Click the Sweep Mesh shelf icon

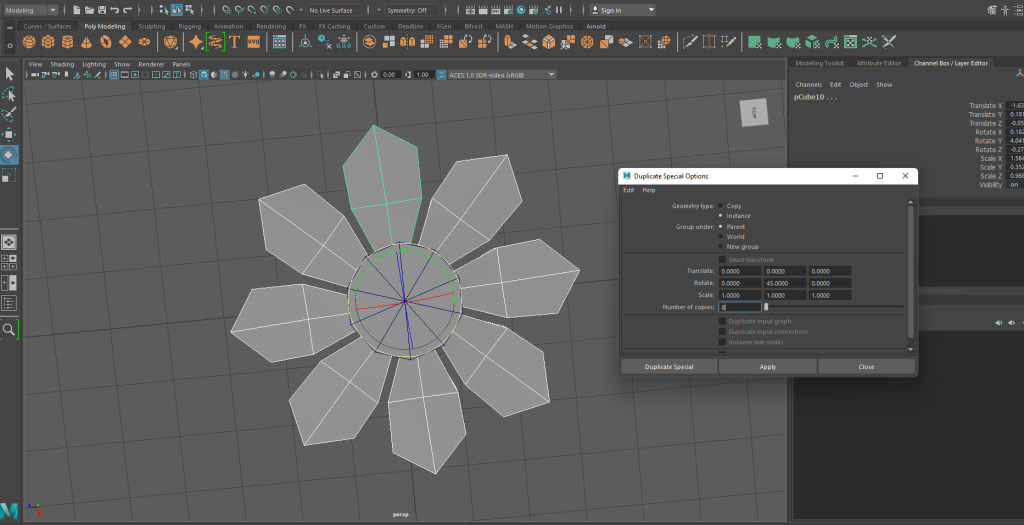[x=216, y=42]
